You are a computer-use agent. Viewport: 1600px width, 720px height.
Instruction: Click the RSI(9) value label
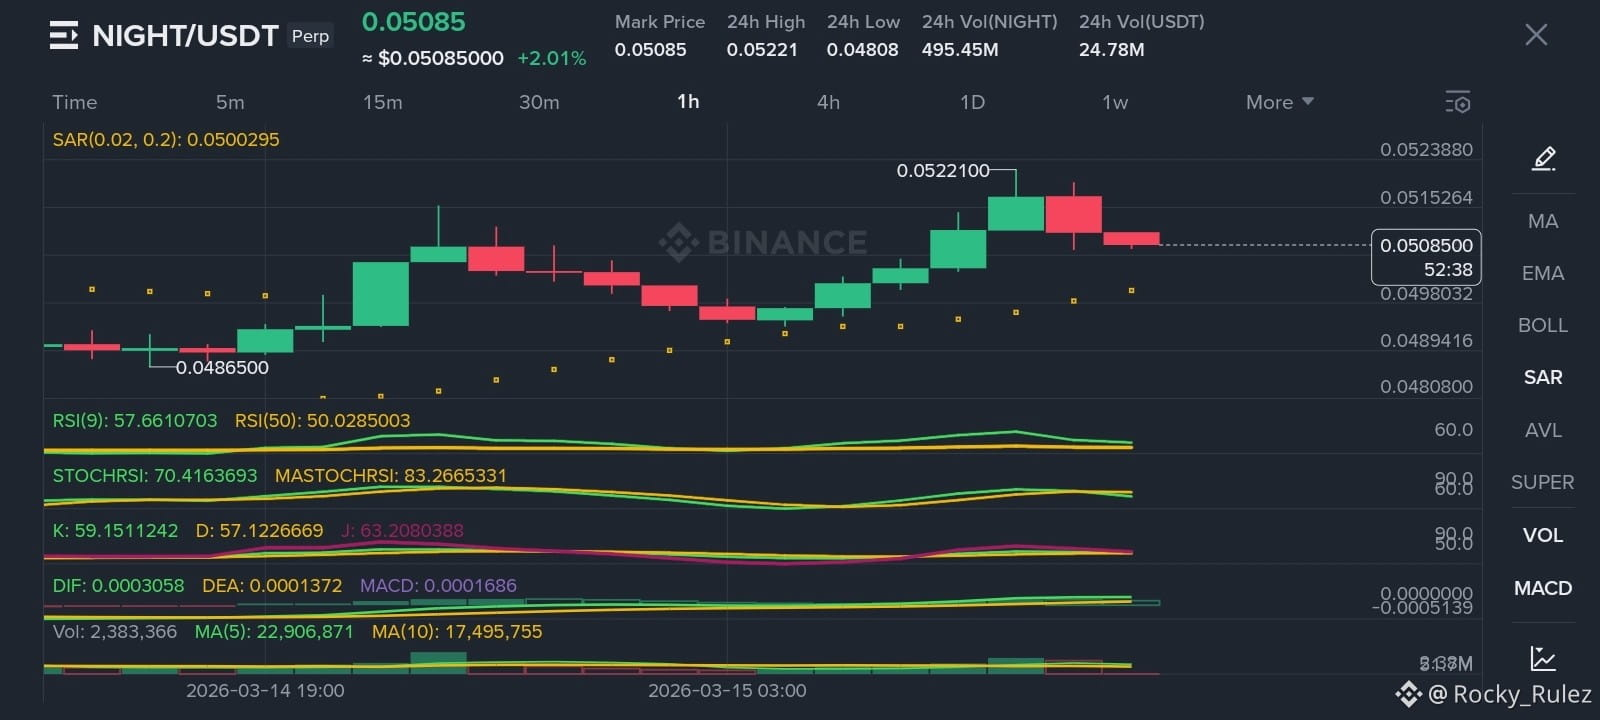coord(135,420)
